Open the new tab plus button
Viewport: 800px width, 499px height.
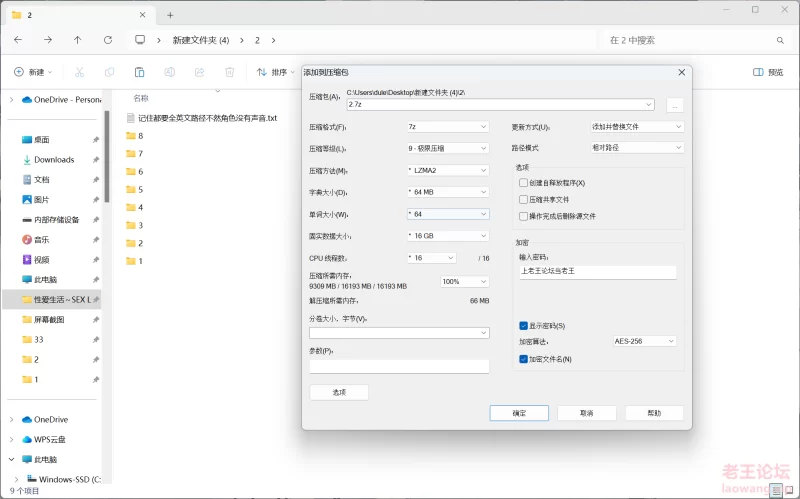(x=170, y=15)
